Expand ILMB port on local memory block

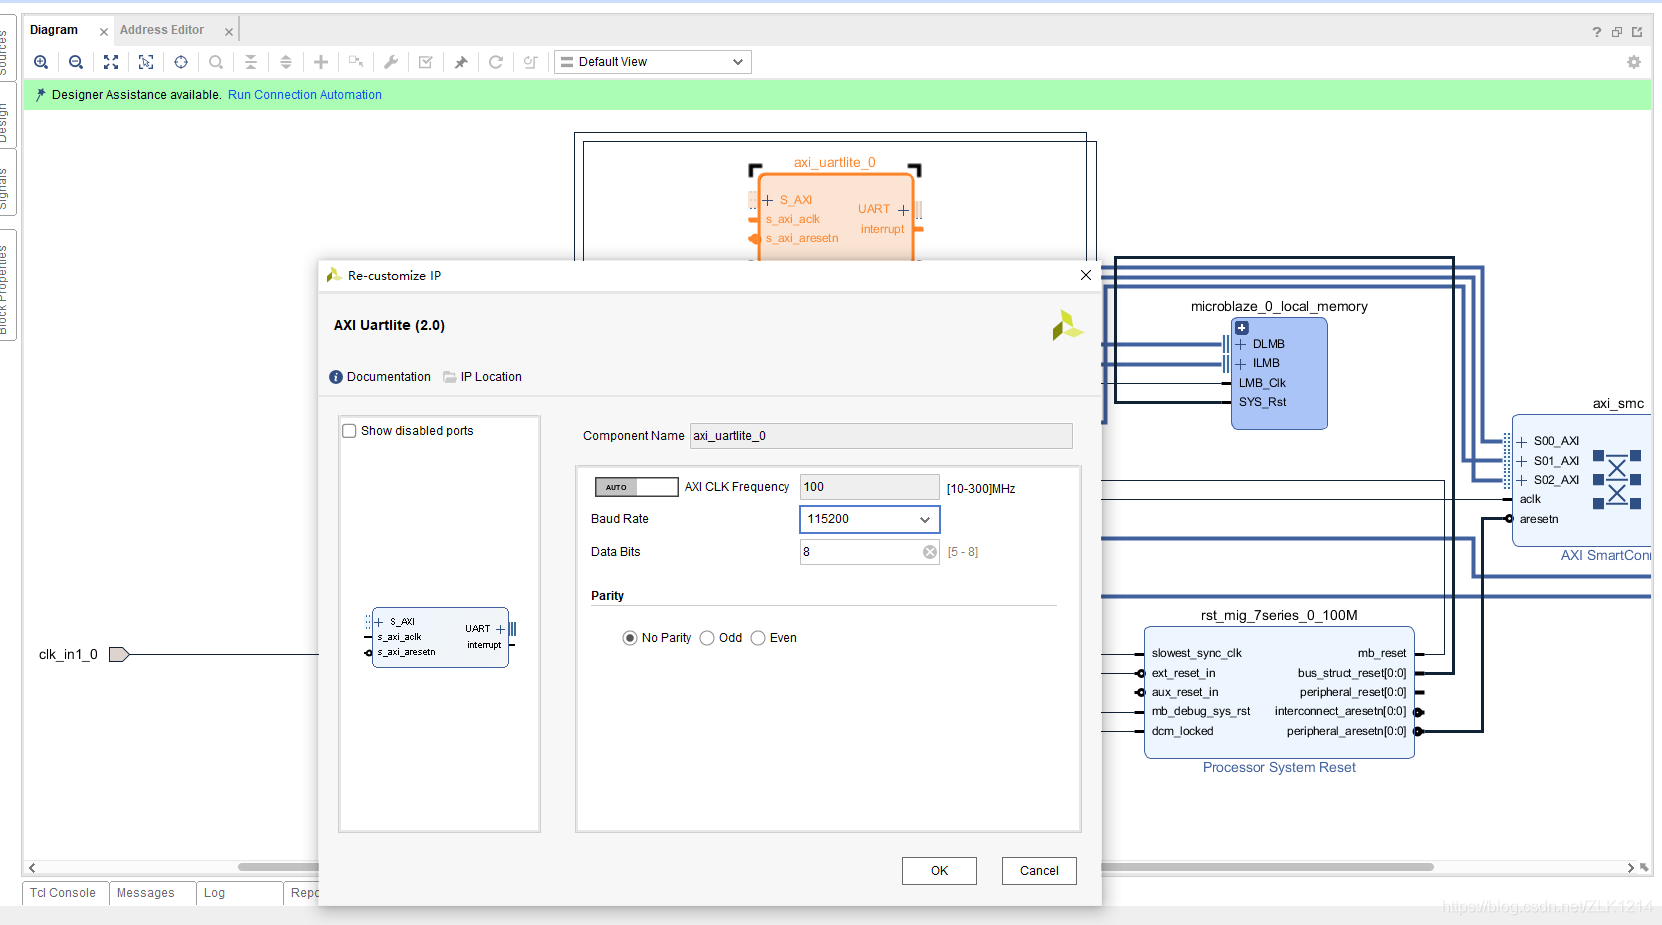pos(1241,364)
